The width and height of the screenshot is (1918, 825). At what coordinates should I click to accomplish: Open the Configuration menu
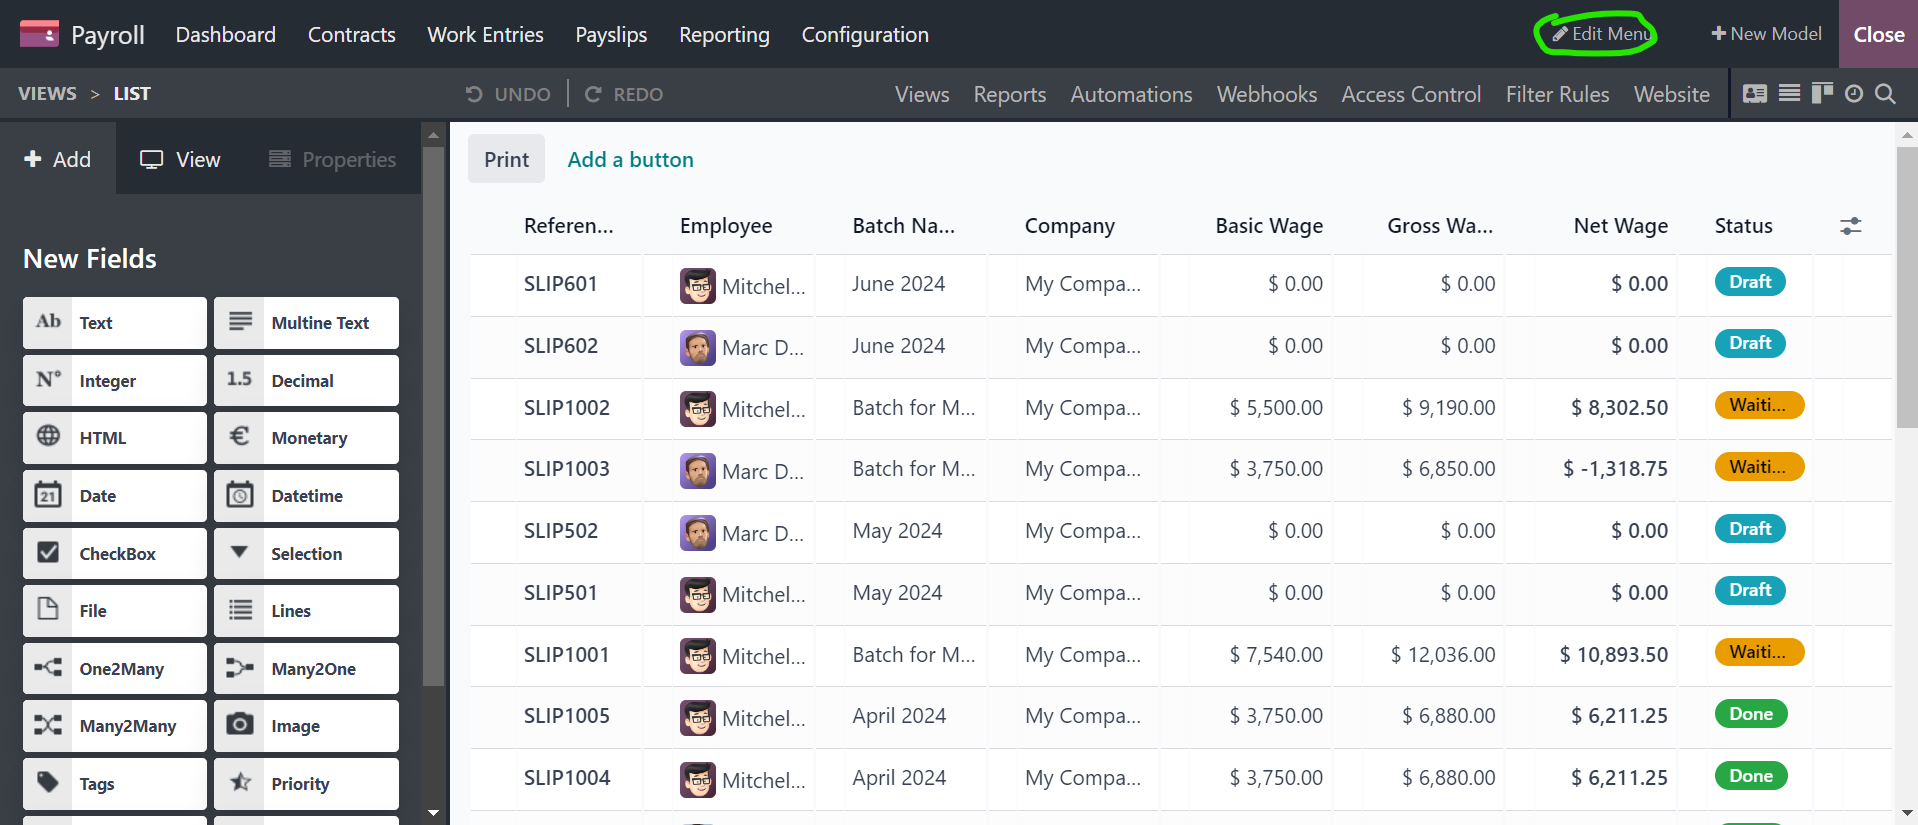(865, 34)
